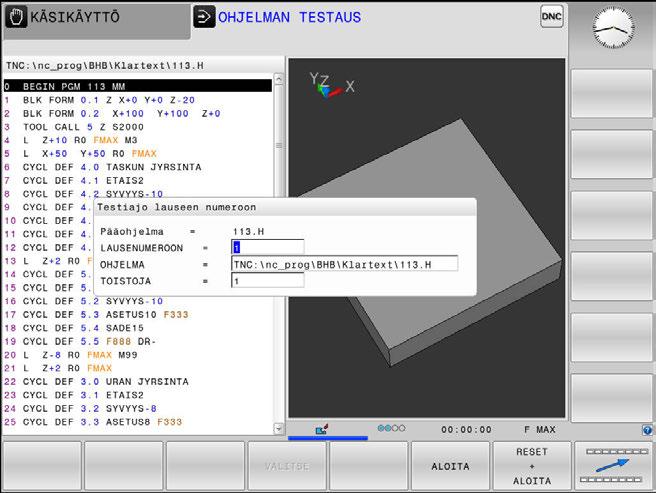The width and height of the screenshot is (656, 493).
Task: Select line 2 BLK FORM 0.2
Action: coord(138,113)
